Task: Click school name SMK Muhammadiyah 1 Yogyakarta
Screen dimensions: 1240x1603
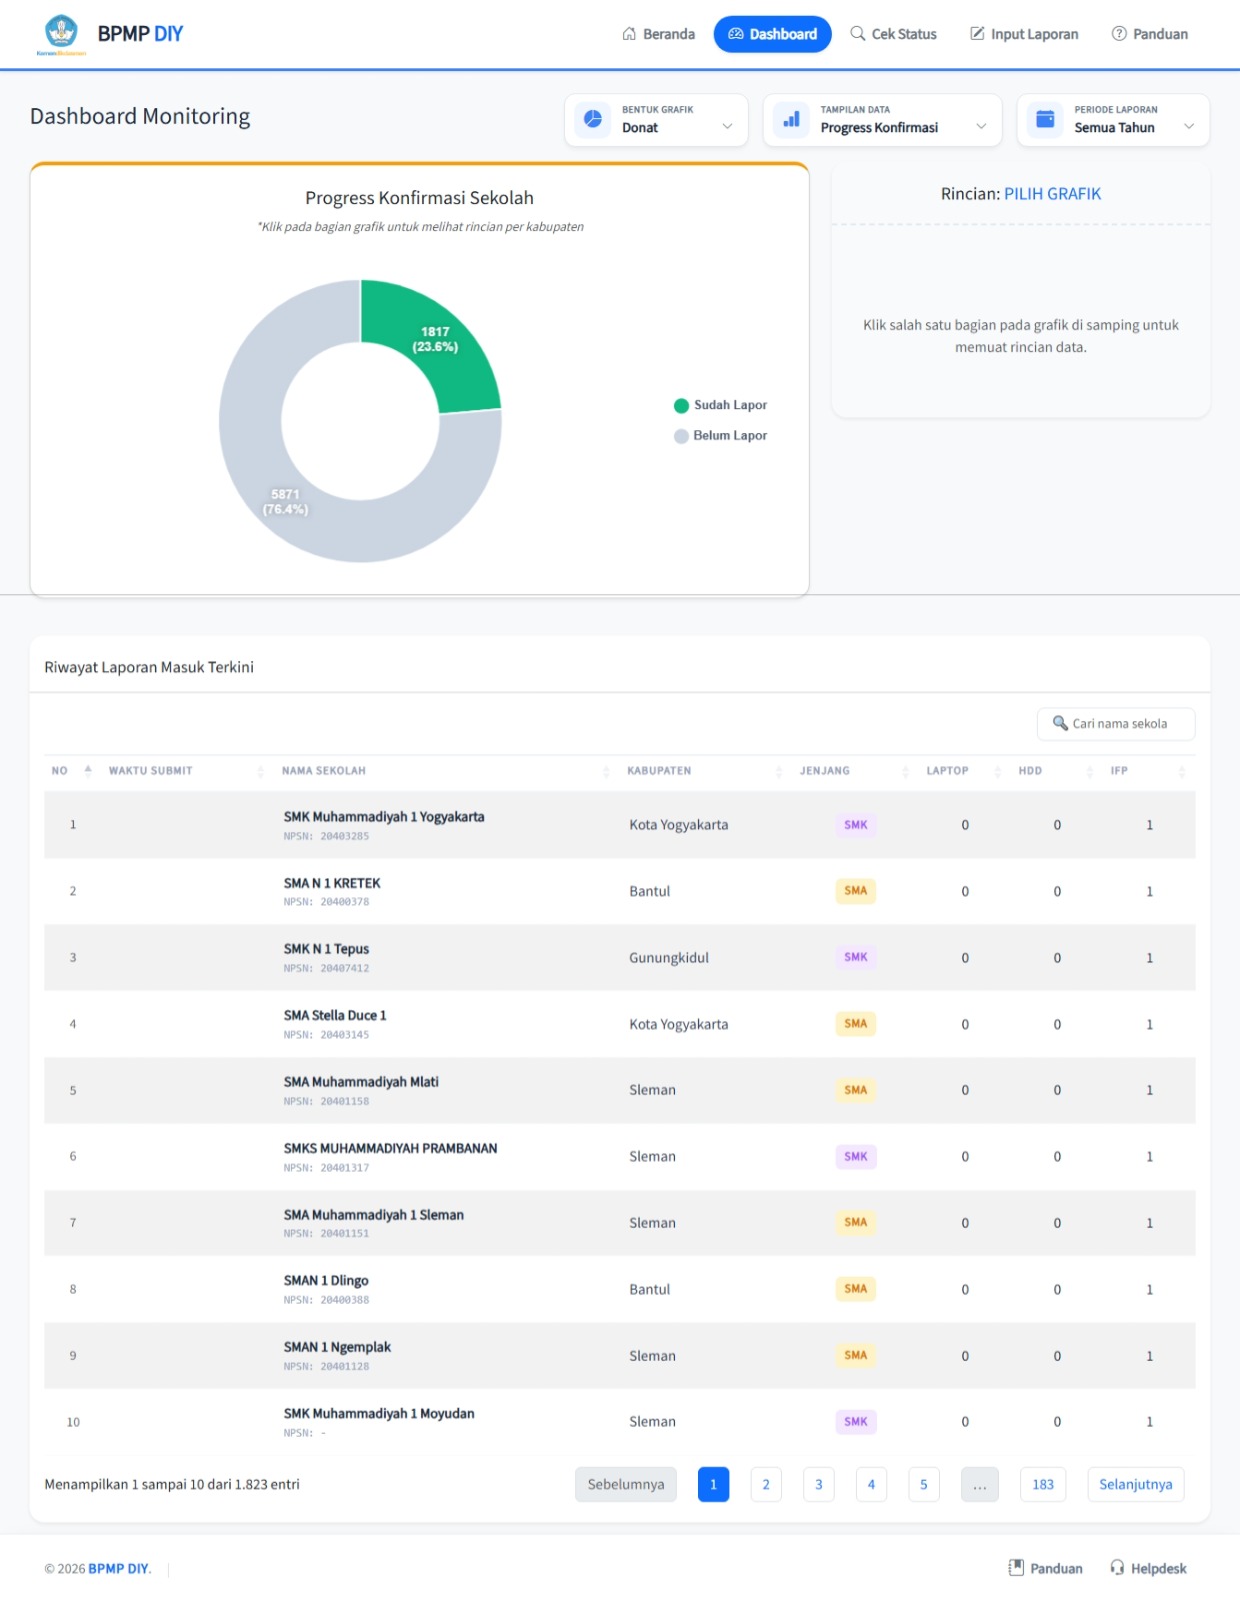Action: (x=384, y=817)
